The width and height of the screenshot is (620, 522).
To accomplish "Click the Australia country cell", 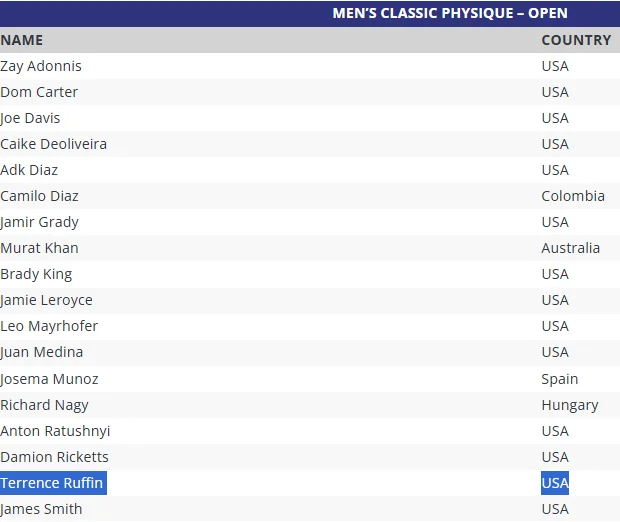I will pos(571,248).
